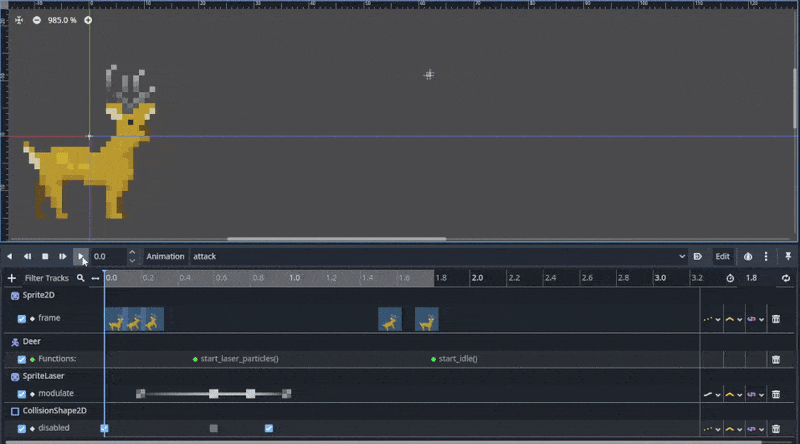800x444 pixels.
Task: Delete the frame track with trash icon
Action: [x=776, y=319]
